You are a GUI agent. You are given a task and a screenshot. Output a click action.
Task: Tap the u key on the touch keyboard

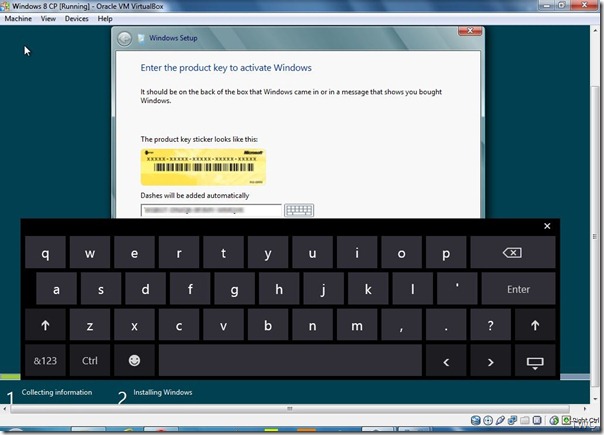pos(312,253)
